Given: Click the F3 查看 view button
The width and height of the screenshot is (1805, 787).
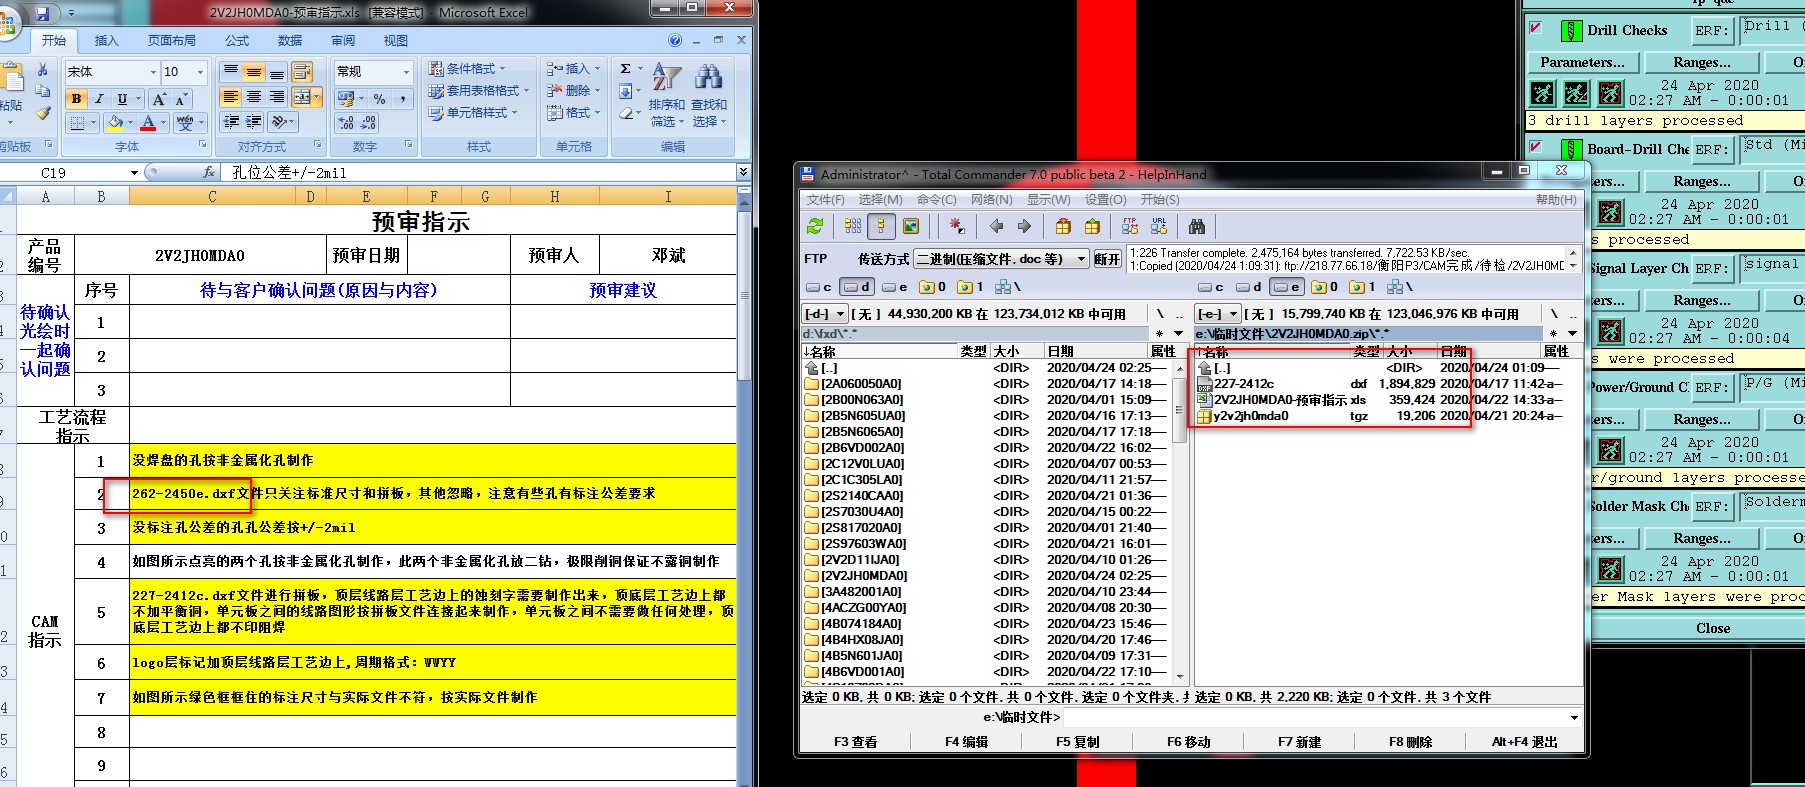Looking at the screenshot, I should tap(855, 742).
